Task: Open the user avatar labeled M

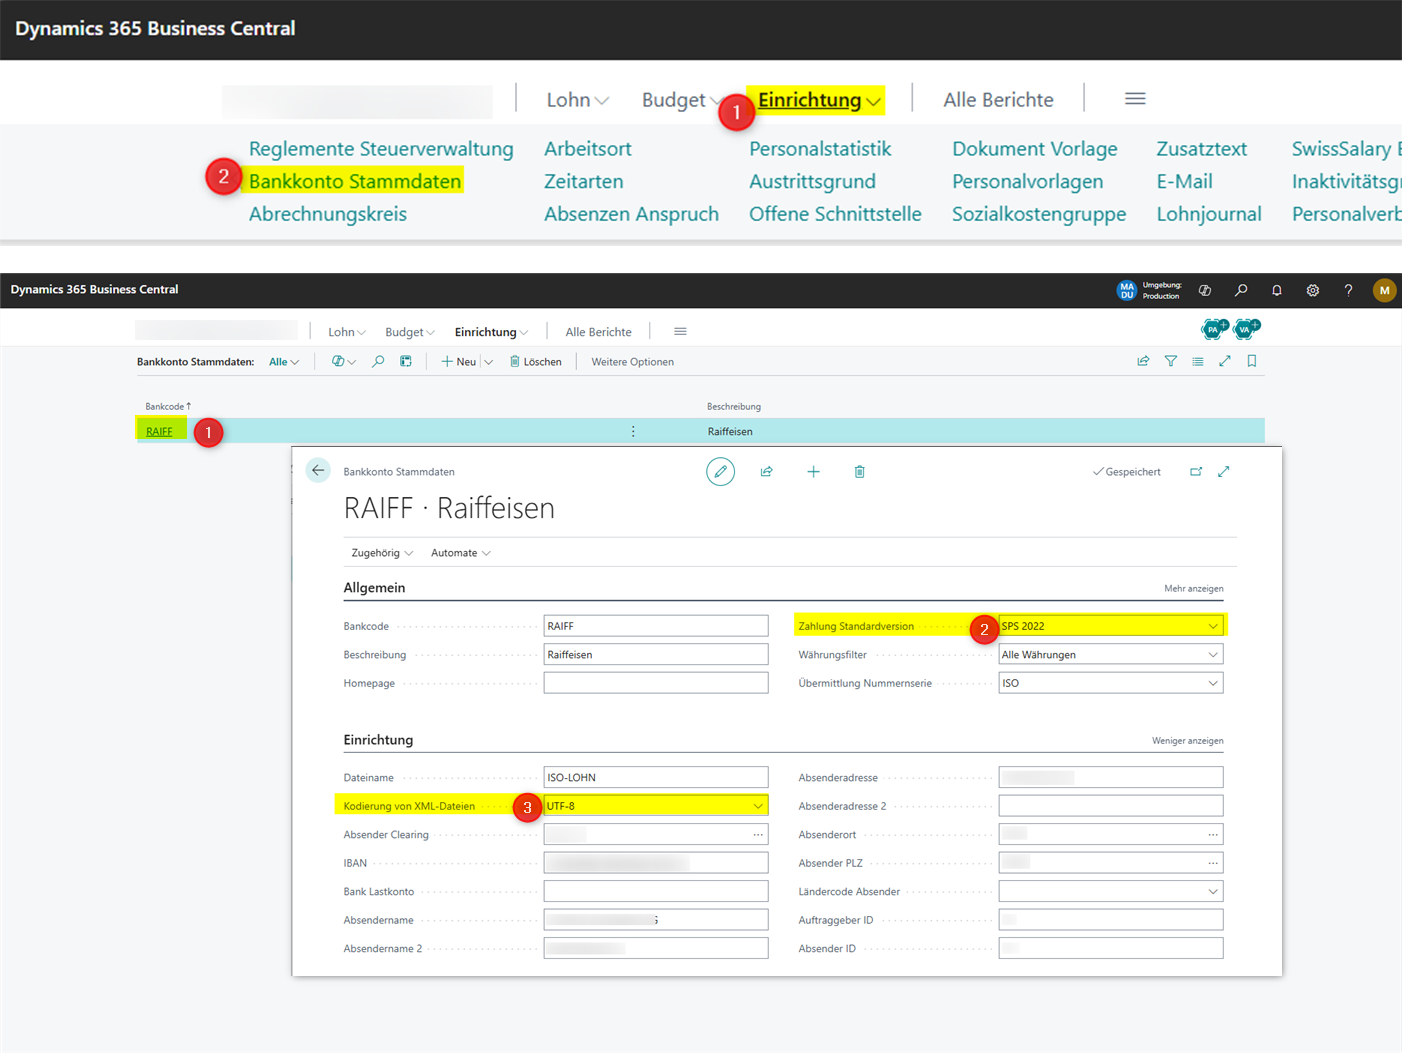Action: coord(1384,290)
